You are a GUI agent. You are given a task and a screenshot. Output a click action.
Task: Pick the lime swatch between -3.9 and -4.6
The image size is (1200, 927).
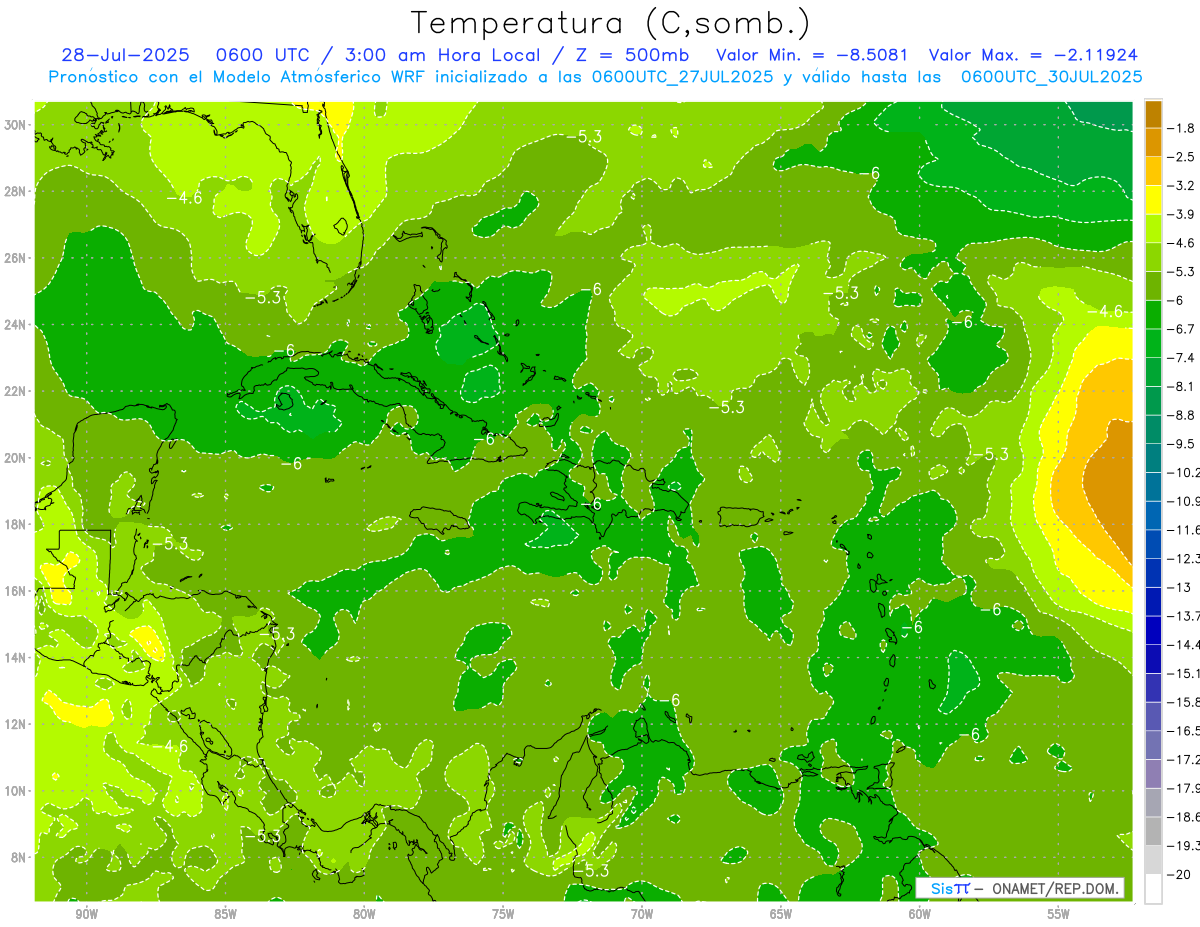(x=1153, y=228)
